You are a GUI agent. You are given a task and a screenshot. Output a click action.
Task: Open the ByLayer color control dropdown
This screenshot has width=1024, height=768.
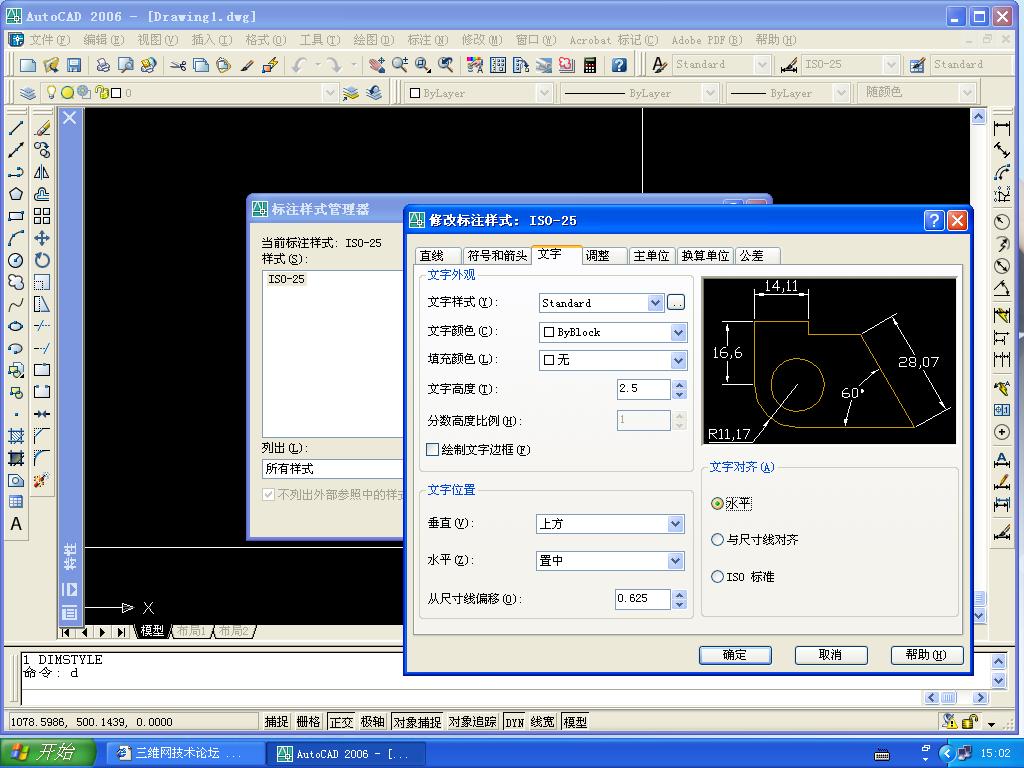click(x=544, y=93)
